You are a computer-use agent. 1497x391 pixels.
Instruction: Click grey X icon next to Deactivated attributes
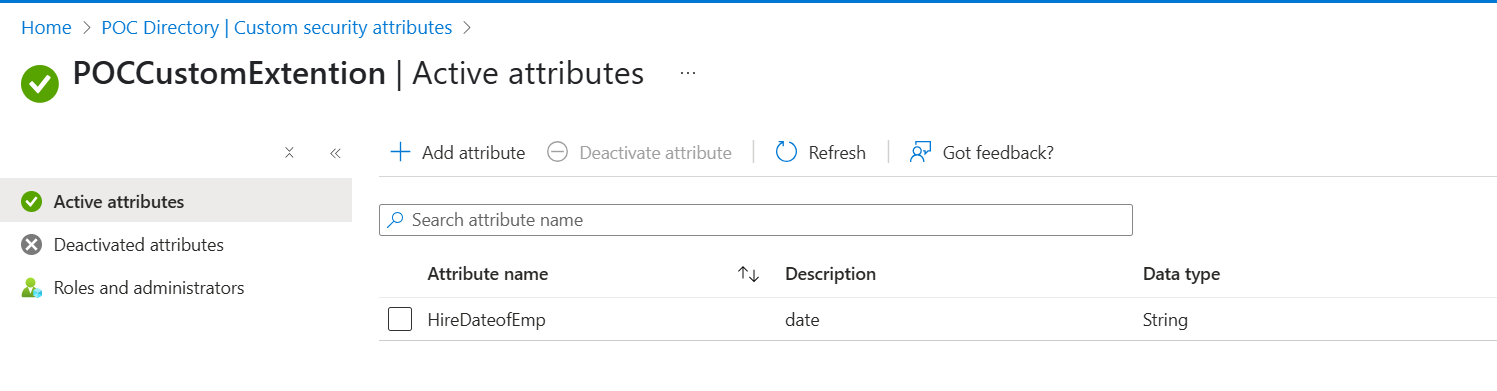click(x=31, y=245)
